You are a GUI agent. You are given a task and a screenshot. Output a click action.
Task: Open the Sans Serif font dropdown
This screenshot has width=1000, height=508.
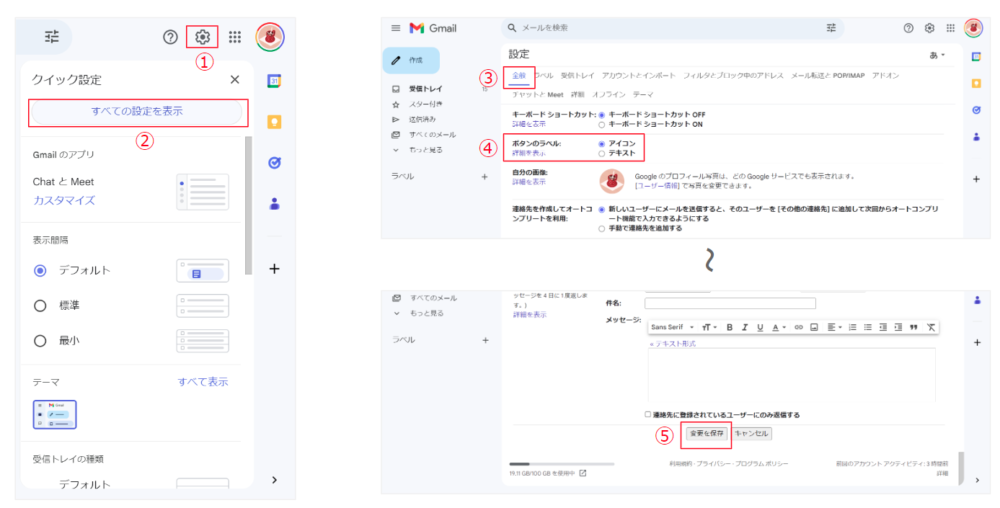pyautogui.click(x=673, y=327)
